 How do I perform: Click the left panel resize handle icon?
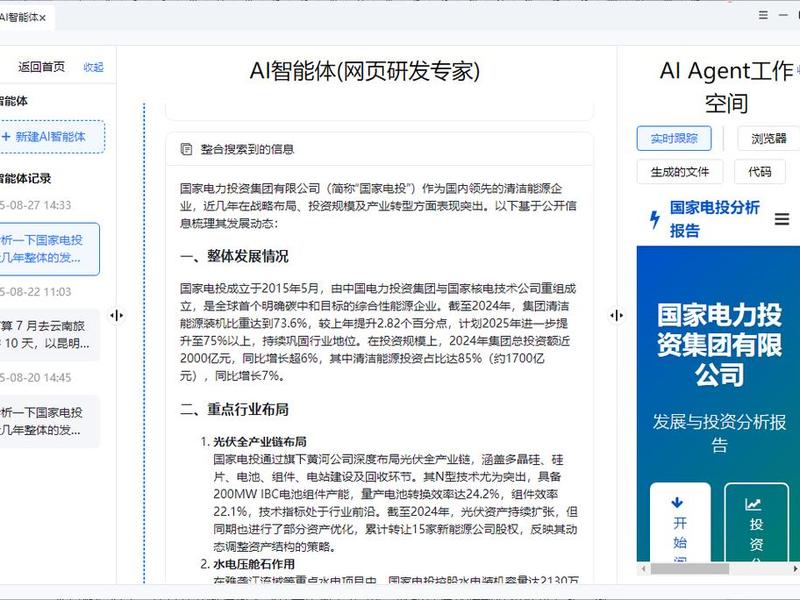[116, 315]
